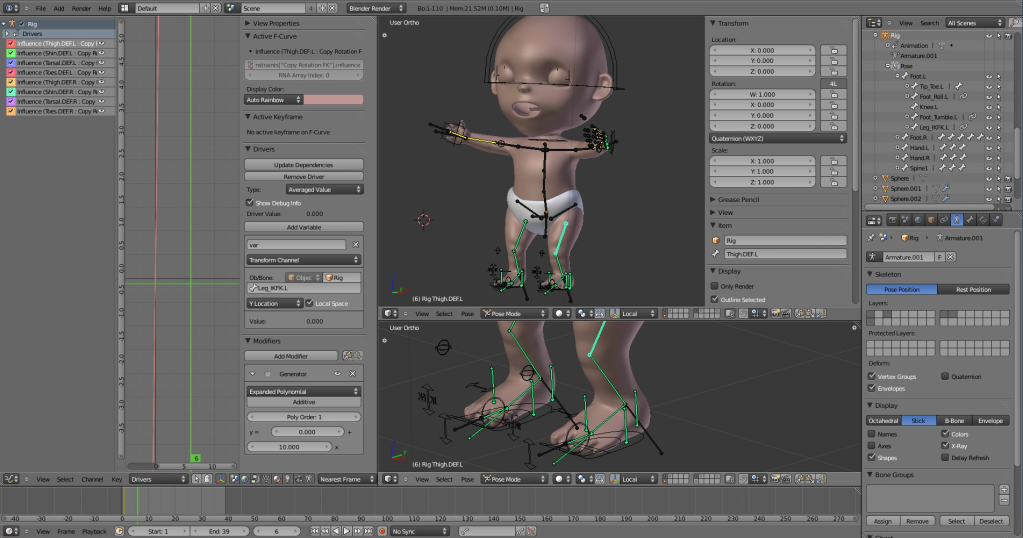Screen dimensions: 1023x538
Task: Open 'Expanded Polynomial' mode dropdown
Action: pos(304,391)
